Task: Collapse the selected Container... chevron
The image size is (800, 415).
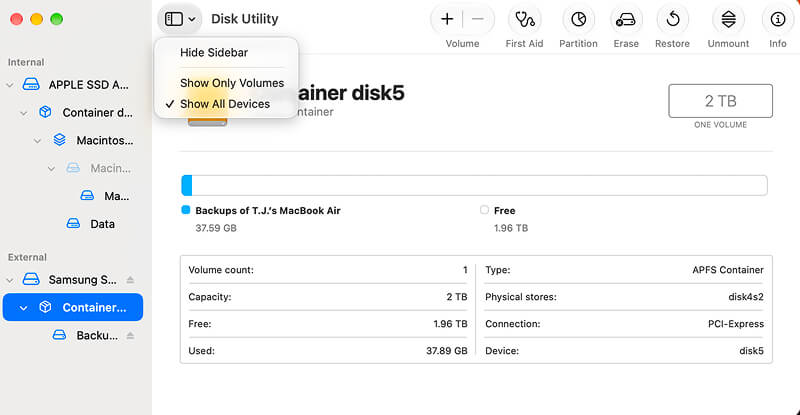Action: 23,308
